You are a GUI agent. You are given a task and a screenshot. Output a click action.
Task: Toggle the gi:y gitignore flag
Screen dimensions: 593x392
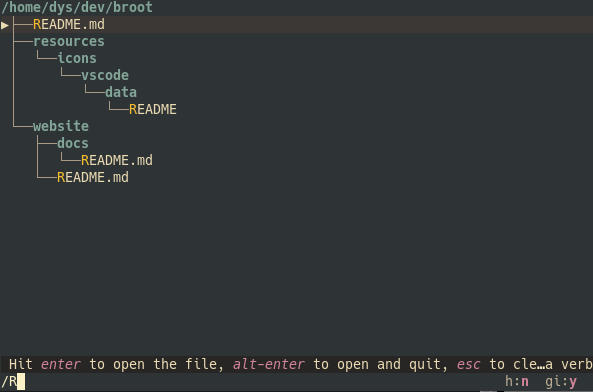coord(561,382)
